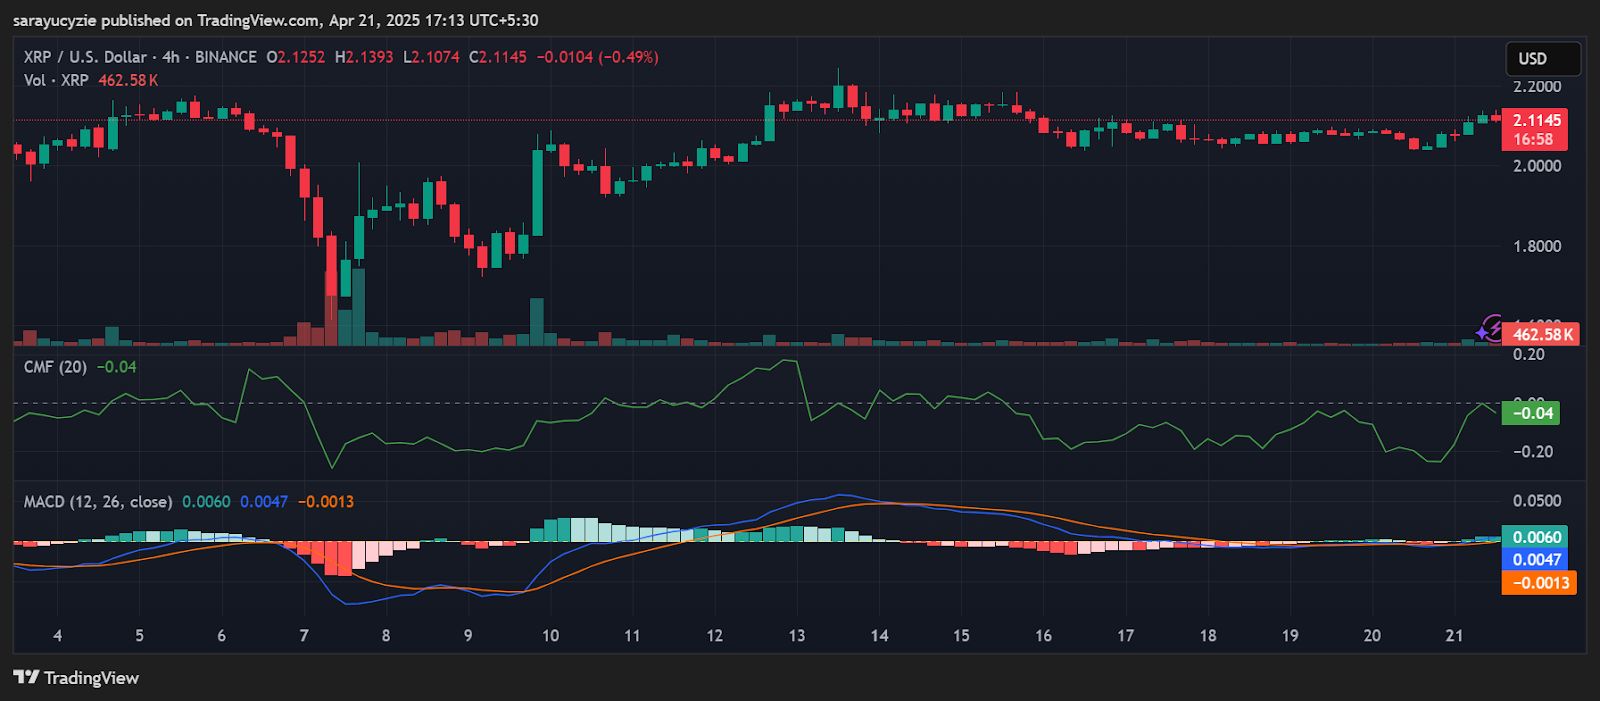
Task: Click date 16 on the time axis
Action: 1043,636
